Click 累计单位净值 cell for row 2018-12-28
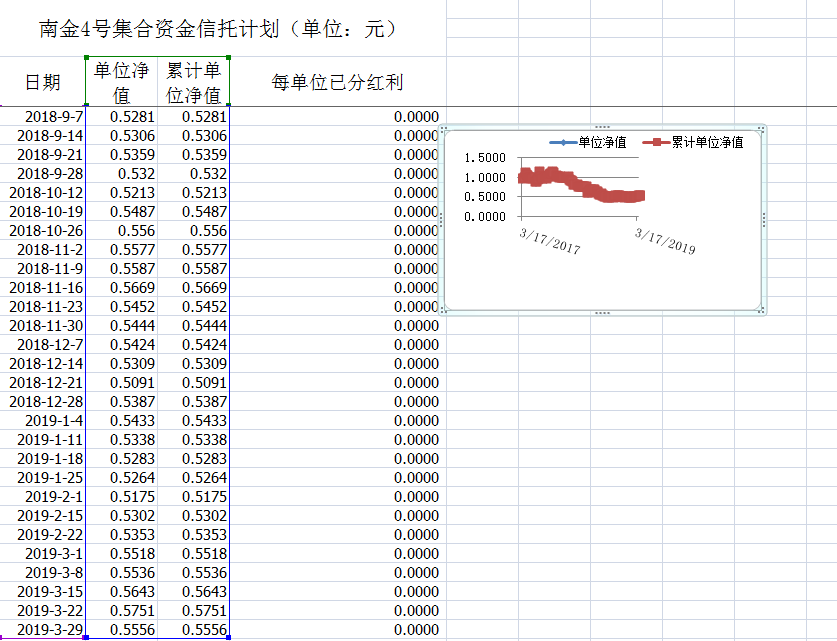The width and height of the screenshot is (837, 641). pos(193,401)
